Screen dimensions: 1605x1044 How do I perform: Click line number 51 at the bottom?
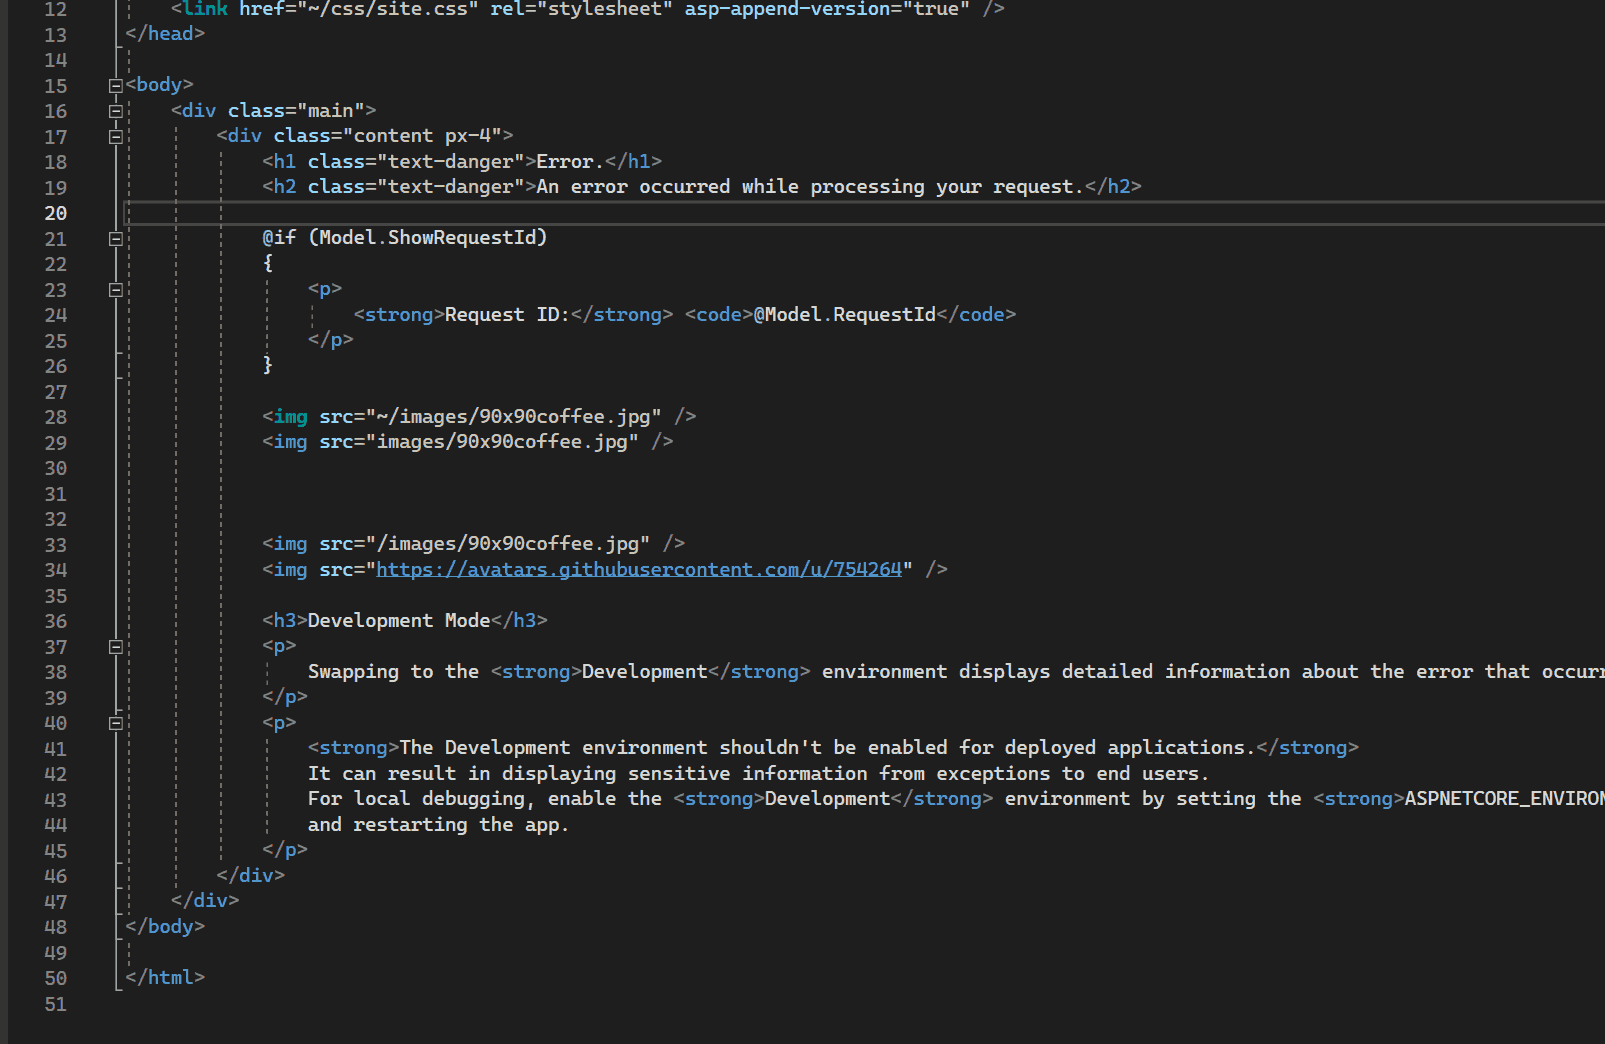tap(55, 1004)
